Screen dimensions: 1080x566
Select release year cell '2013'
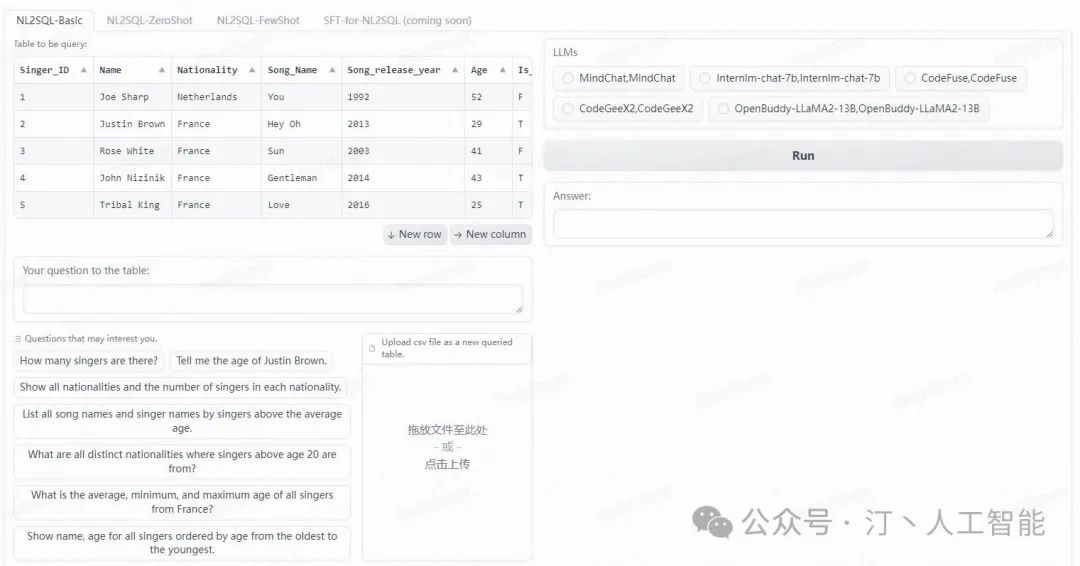(403, 124)
